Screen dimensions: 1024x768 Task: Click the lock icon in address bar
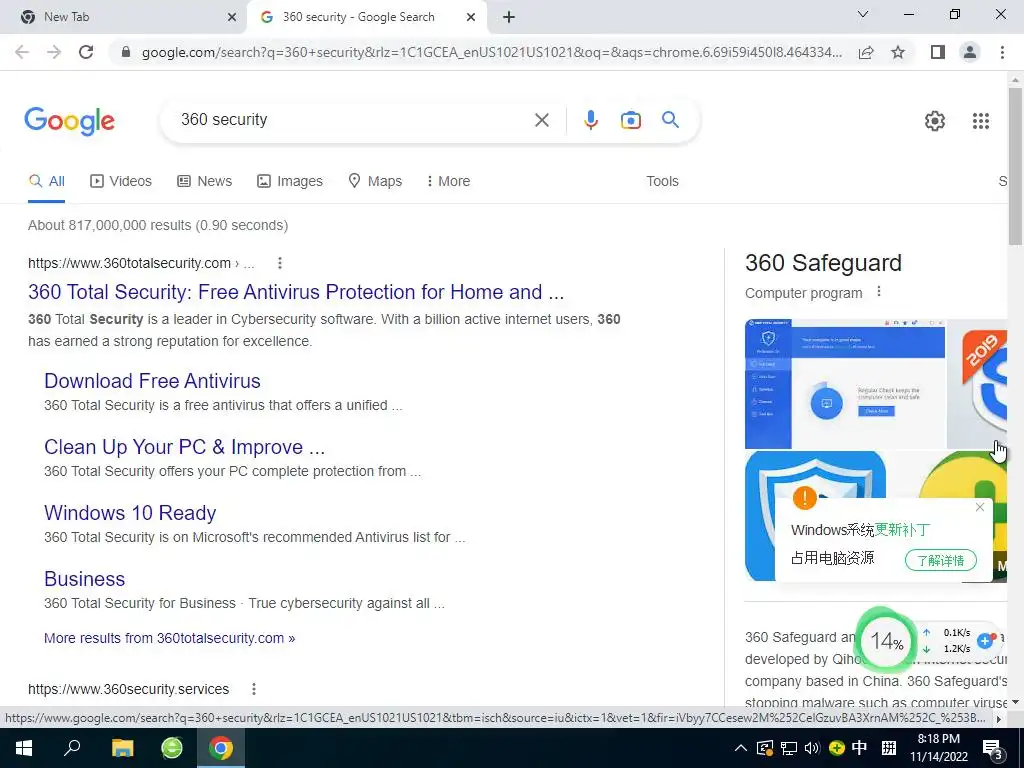(126, 52)
